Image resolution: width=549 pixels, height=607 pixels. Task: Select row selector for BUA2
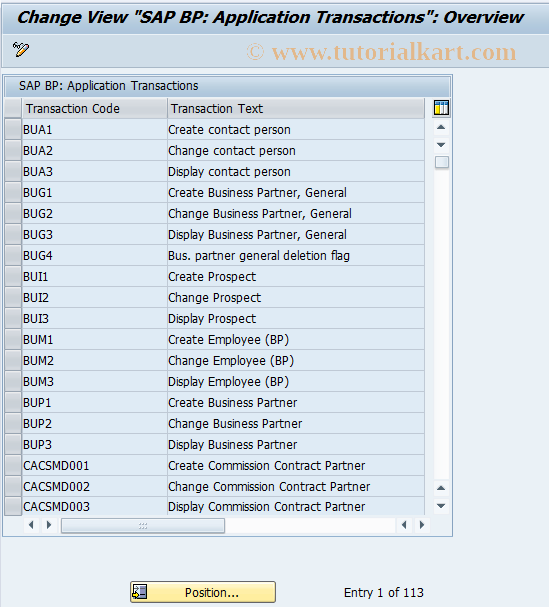pyautogui.click(x=13, y=150)
